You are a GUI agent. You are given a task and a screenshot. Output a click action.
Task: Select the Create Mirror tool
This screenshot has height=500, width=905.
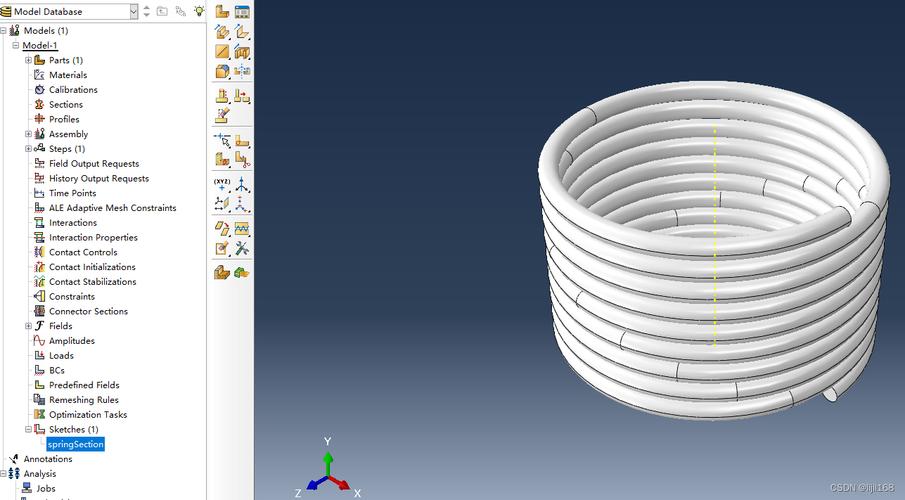242,71
